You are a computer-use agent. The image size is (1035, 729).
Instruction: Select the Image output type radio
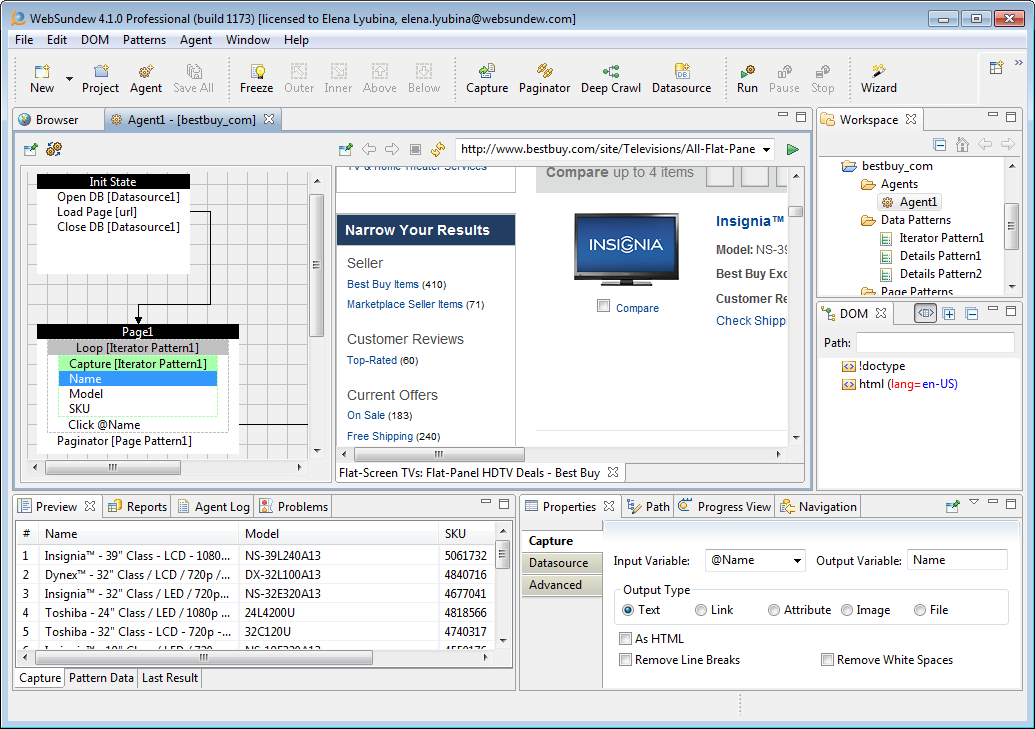coord(847,610)
